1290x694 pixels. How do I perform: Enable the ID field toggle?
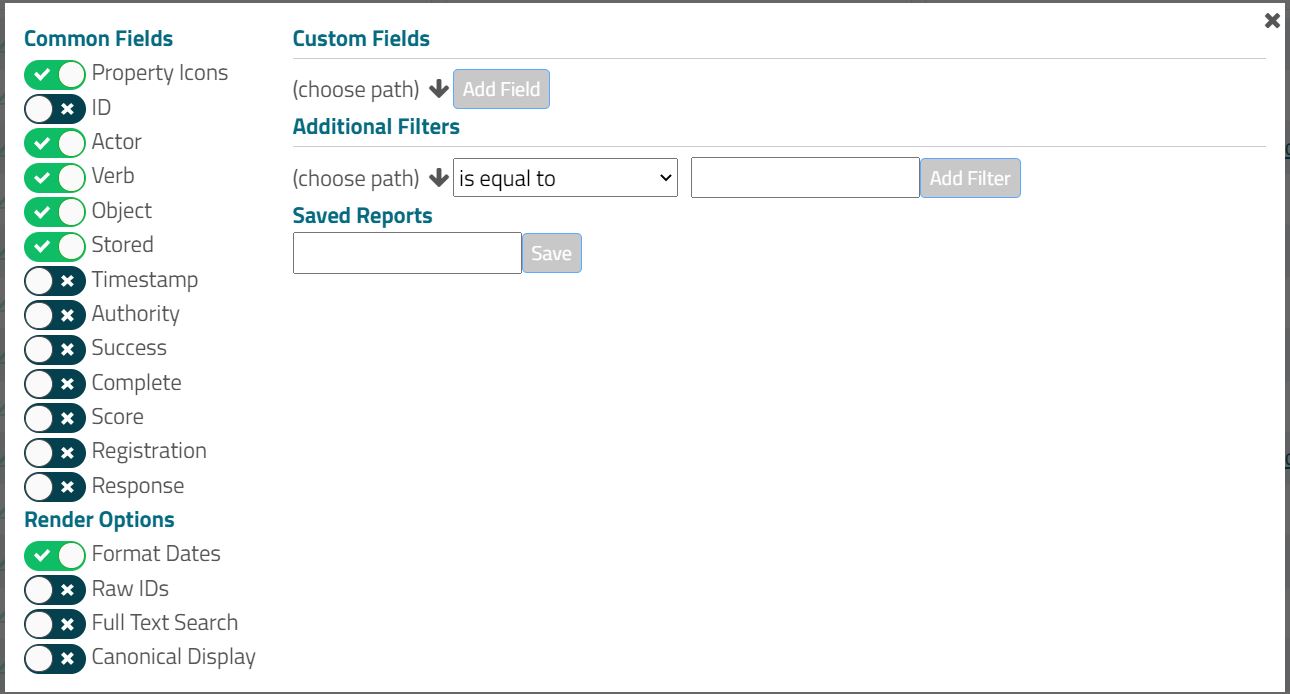(55, 108)
